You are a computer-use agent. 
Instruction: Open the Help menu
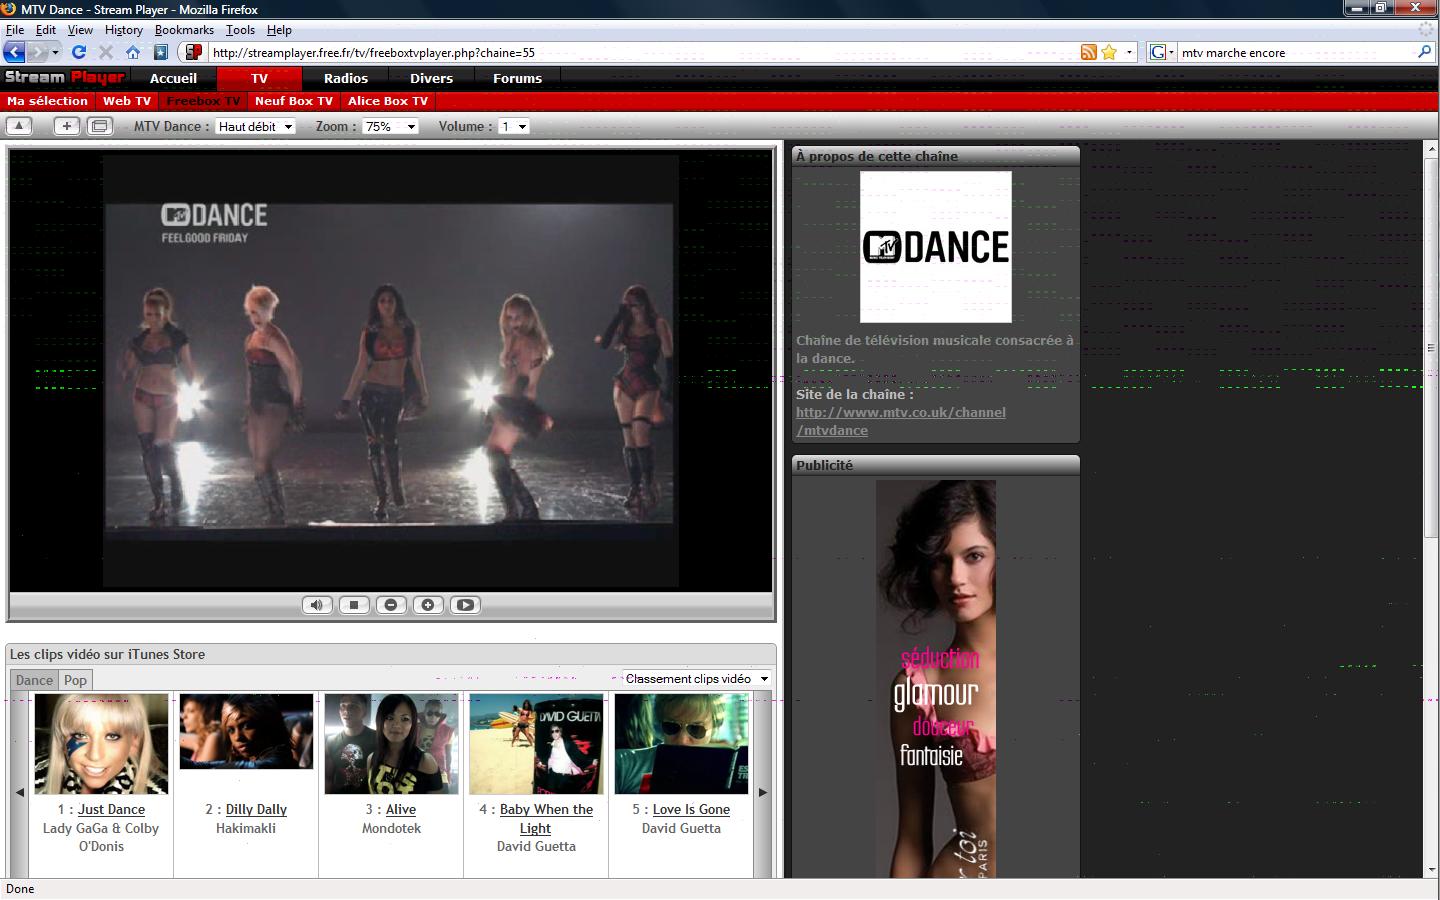click(x=279, y=30)
